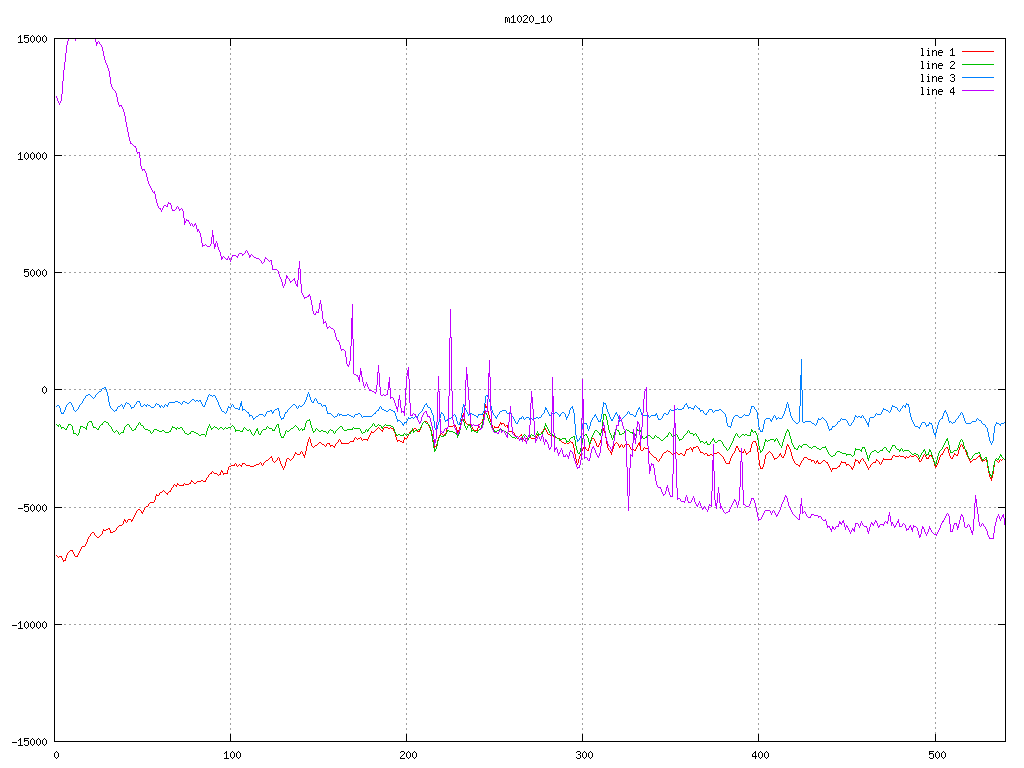Click the tall blue spike peak above zero
Viewport: 1024px width, 768px height.
(801, 362)
